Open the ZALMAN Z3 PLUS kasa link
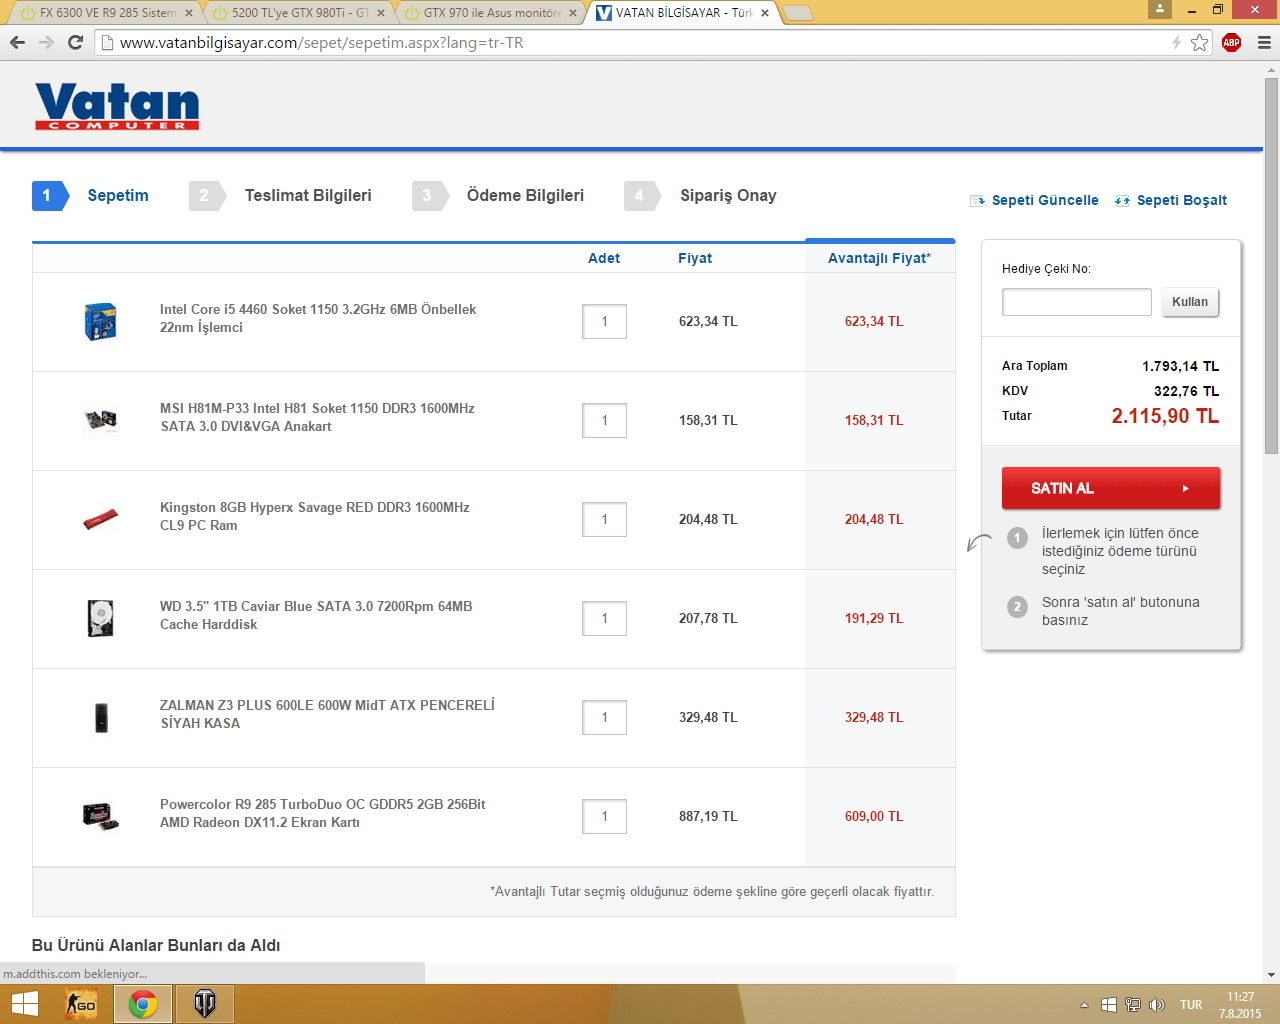The image size is (1280, 1024). pos(327,714)
